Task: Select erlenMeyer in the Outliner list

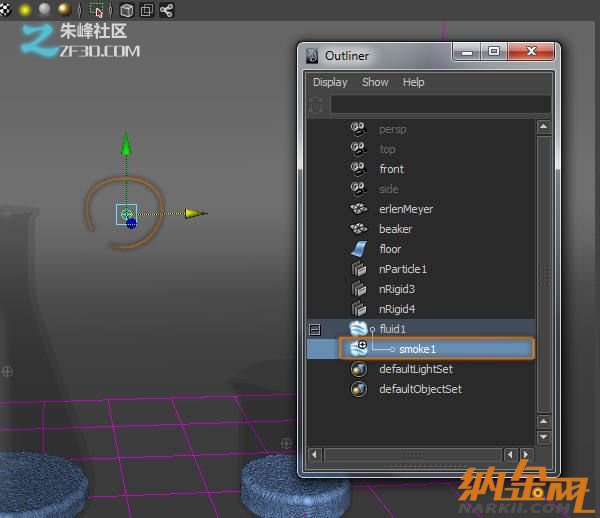Action: [x=406, y=209]
